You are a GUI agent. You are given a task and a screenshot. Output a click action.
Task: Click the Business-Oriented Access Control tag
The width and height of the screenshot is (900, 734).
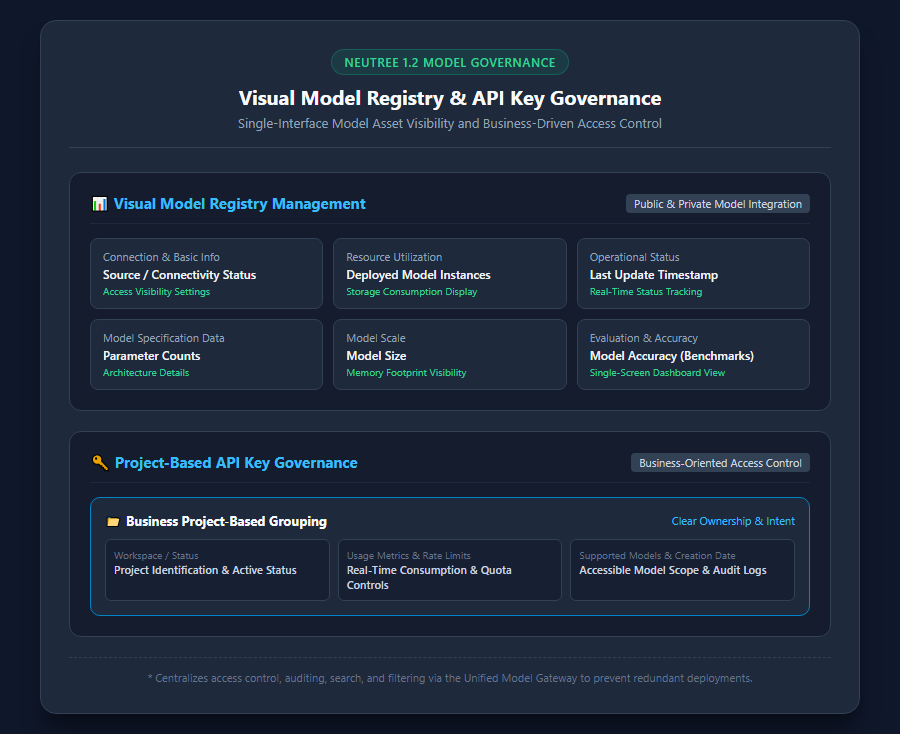pyautogui.click(x=720, y=463)
